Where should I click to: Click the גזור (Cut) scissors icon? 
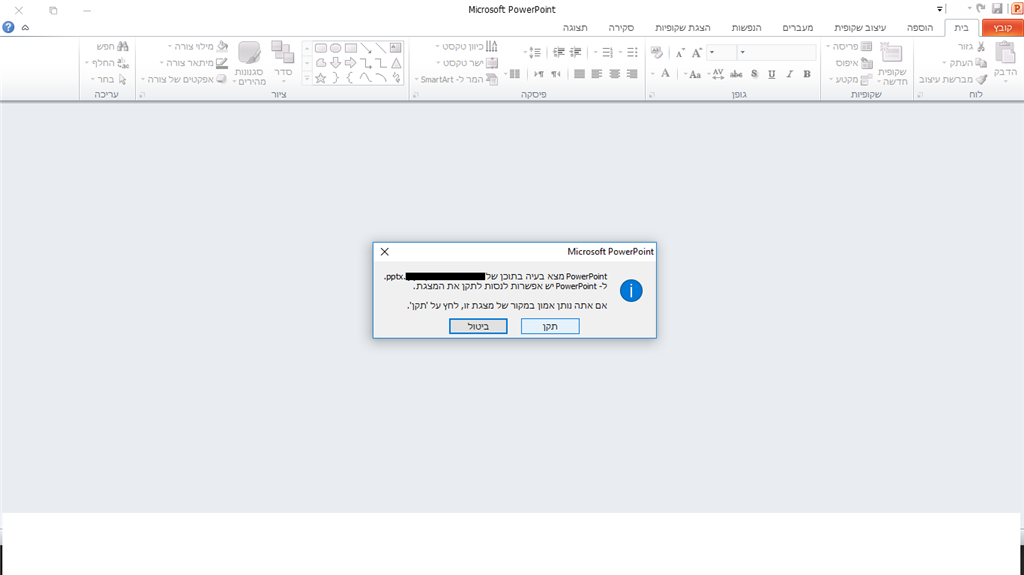coord(981,46)
